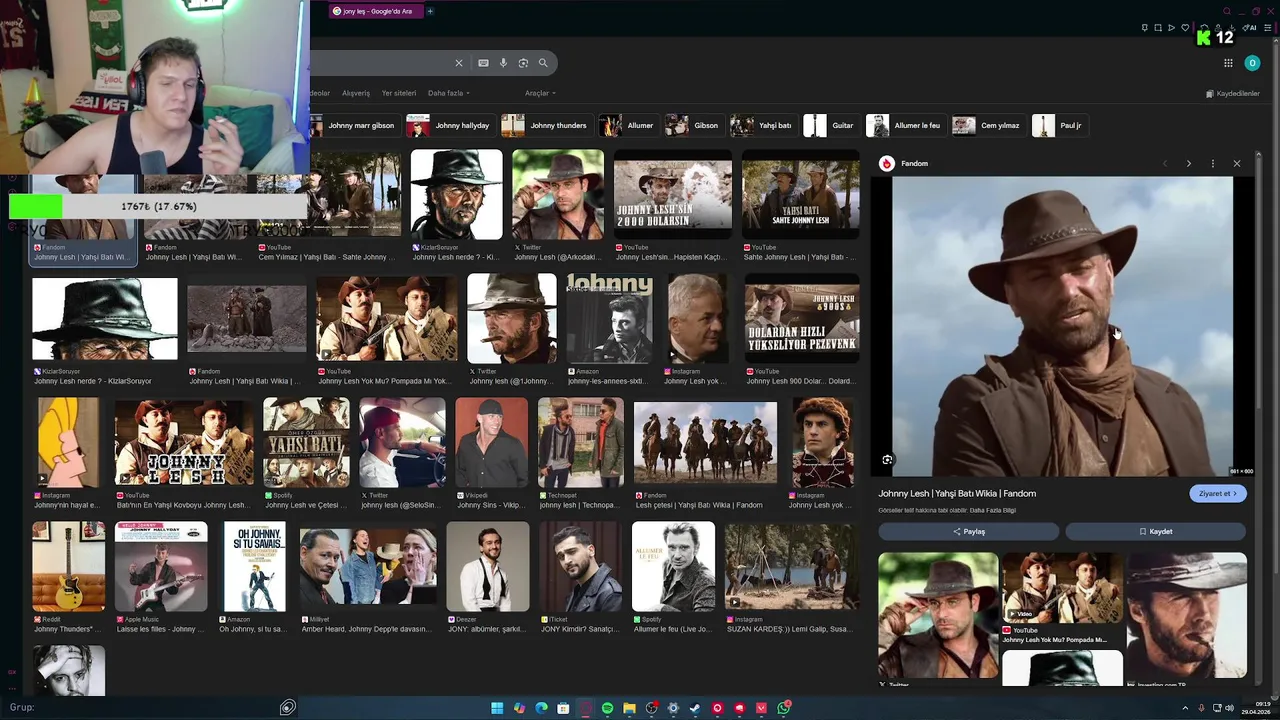Image resolution: width=1280 pixels, height=720 pixels.
Task: Click the volume icon in the system tray
Action: pyautogui.click(x=1229, y=708)
